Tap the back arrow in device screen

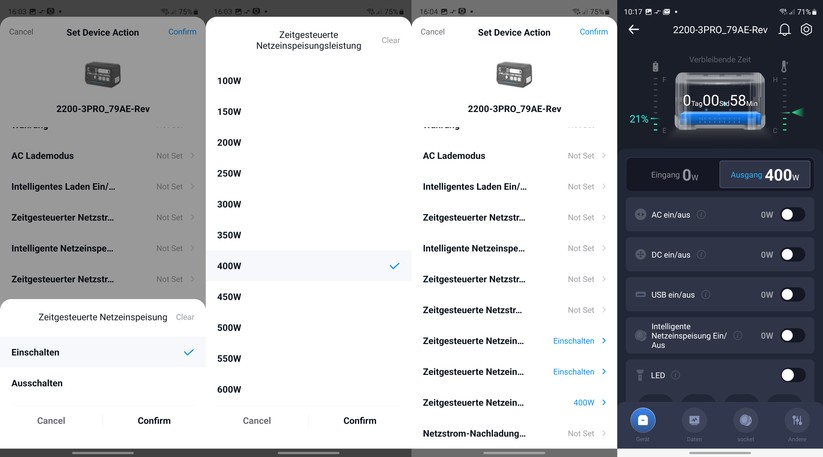click(x=633, y=30)
